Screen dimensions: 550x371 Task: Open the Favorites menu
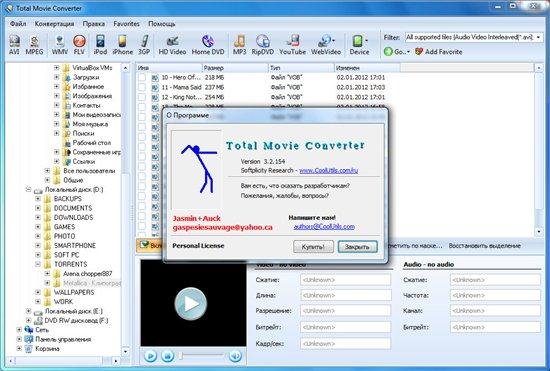[x=126, y=24]
